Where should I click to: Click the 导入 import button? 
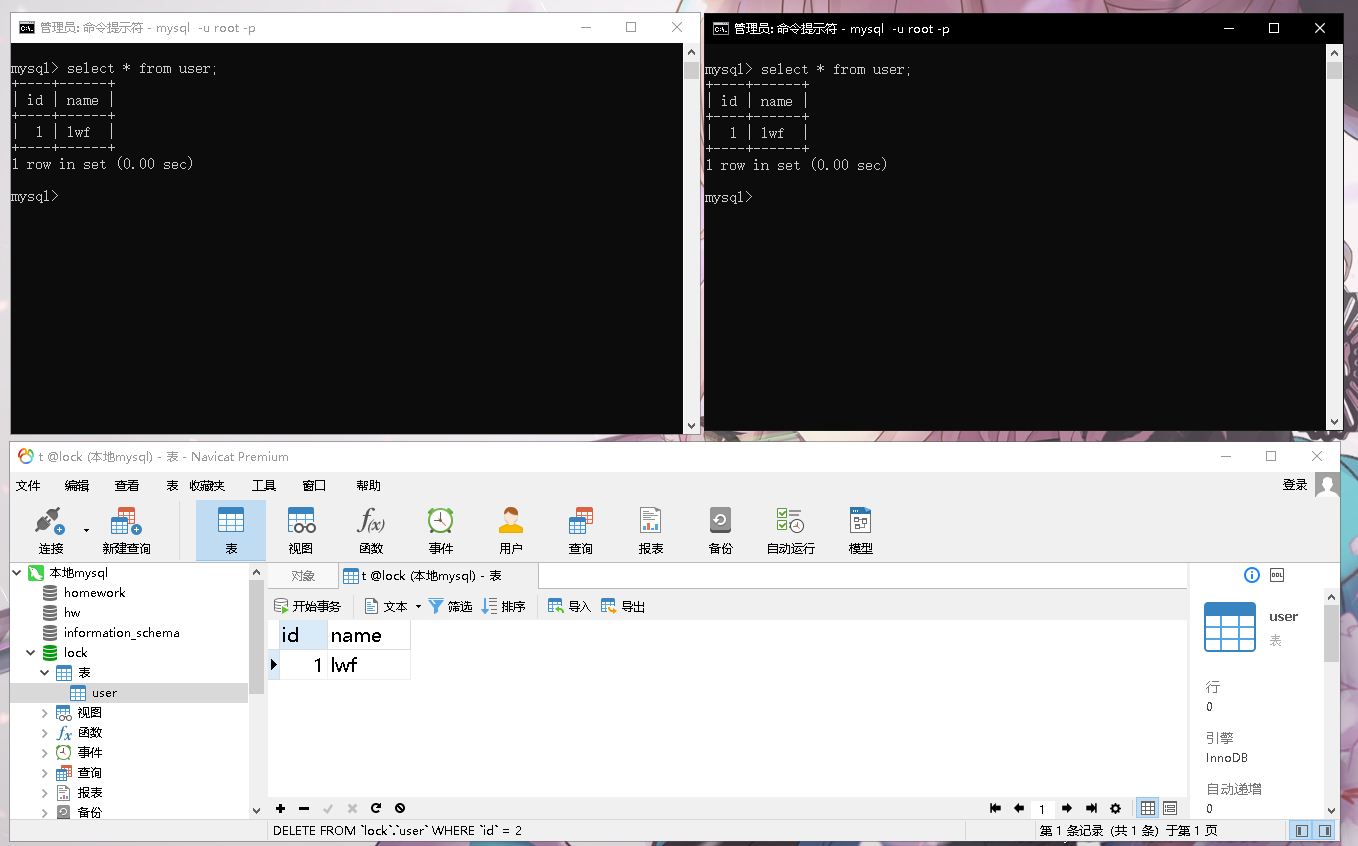(x=570, y=606)
